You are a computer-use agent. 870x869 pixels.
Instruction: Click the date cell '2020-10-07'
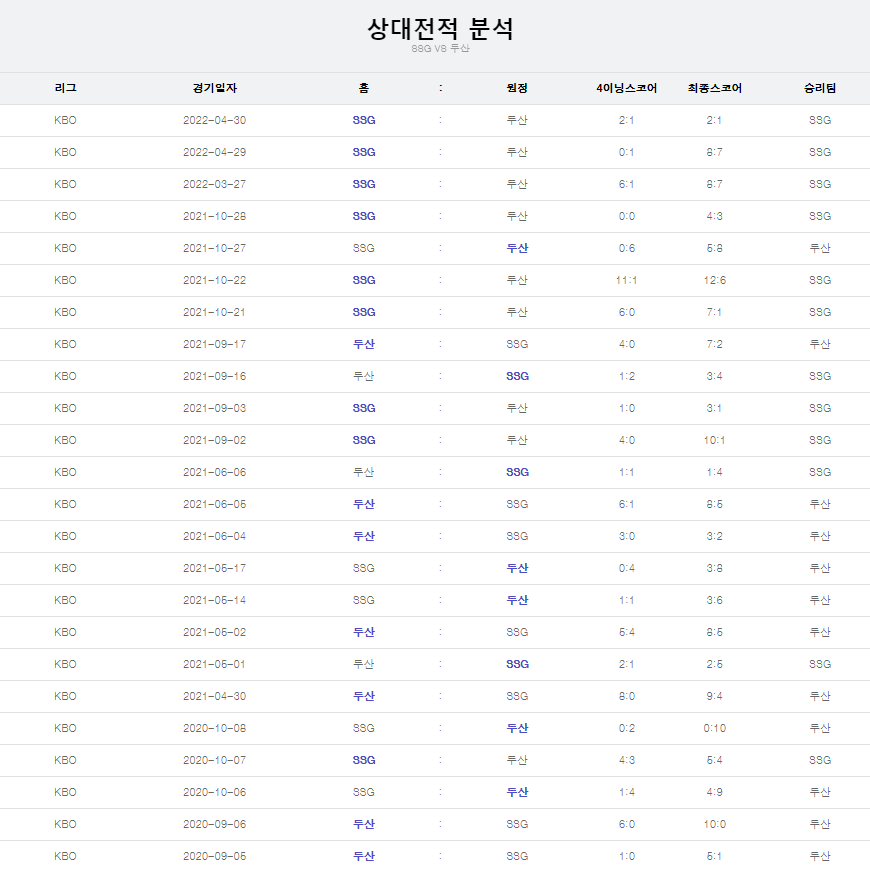[x=215, y=760]
